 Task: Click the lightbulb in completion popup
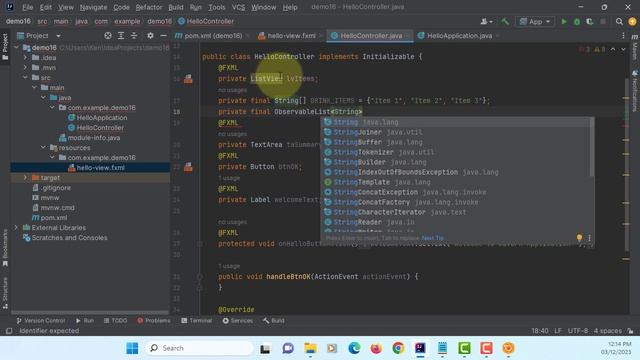(x=579, y=237)
